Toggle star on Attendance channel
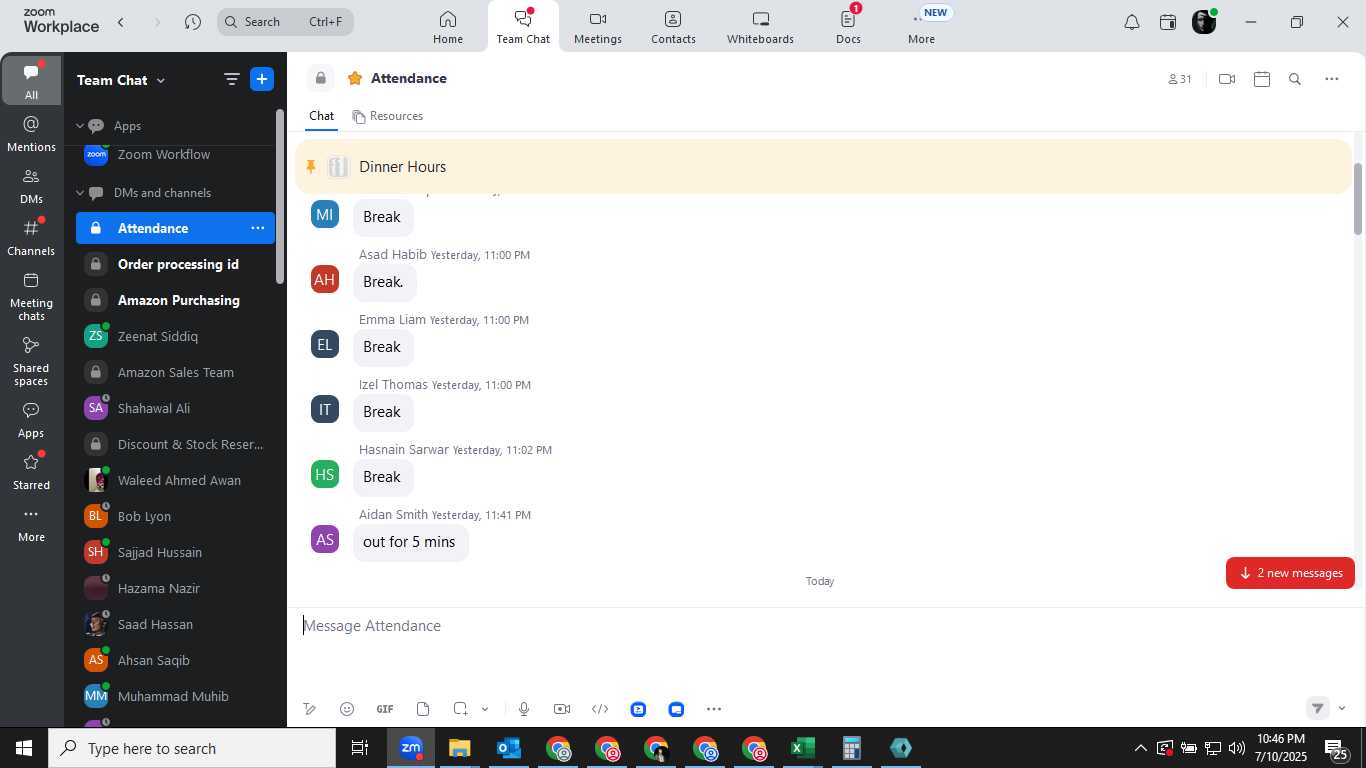The width and height of the screenshot is (1366, 768). point(354,78)
